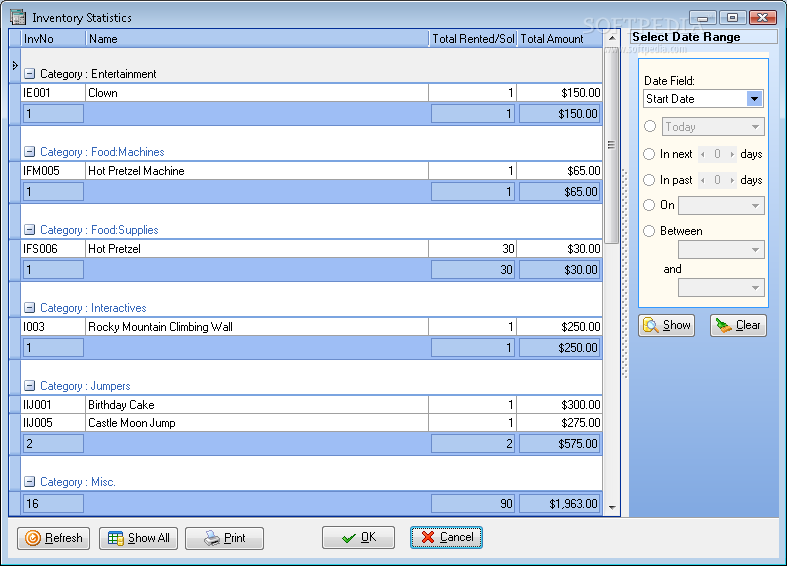
Task: Sort by the Name column header
Action: 257,39
